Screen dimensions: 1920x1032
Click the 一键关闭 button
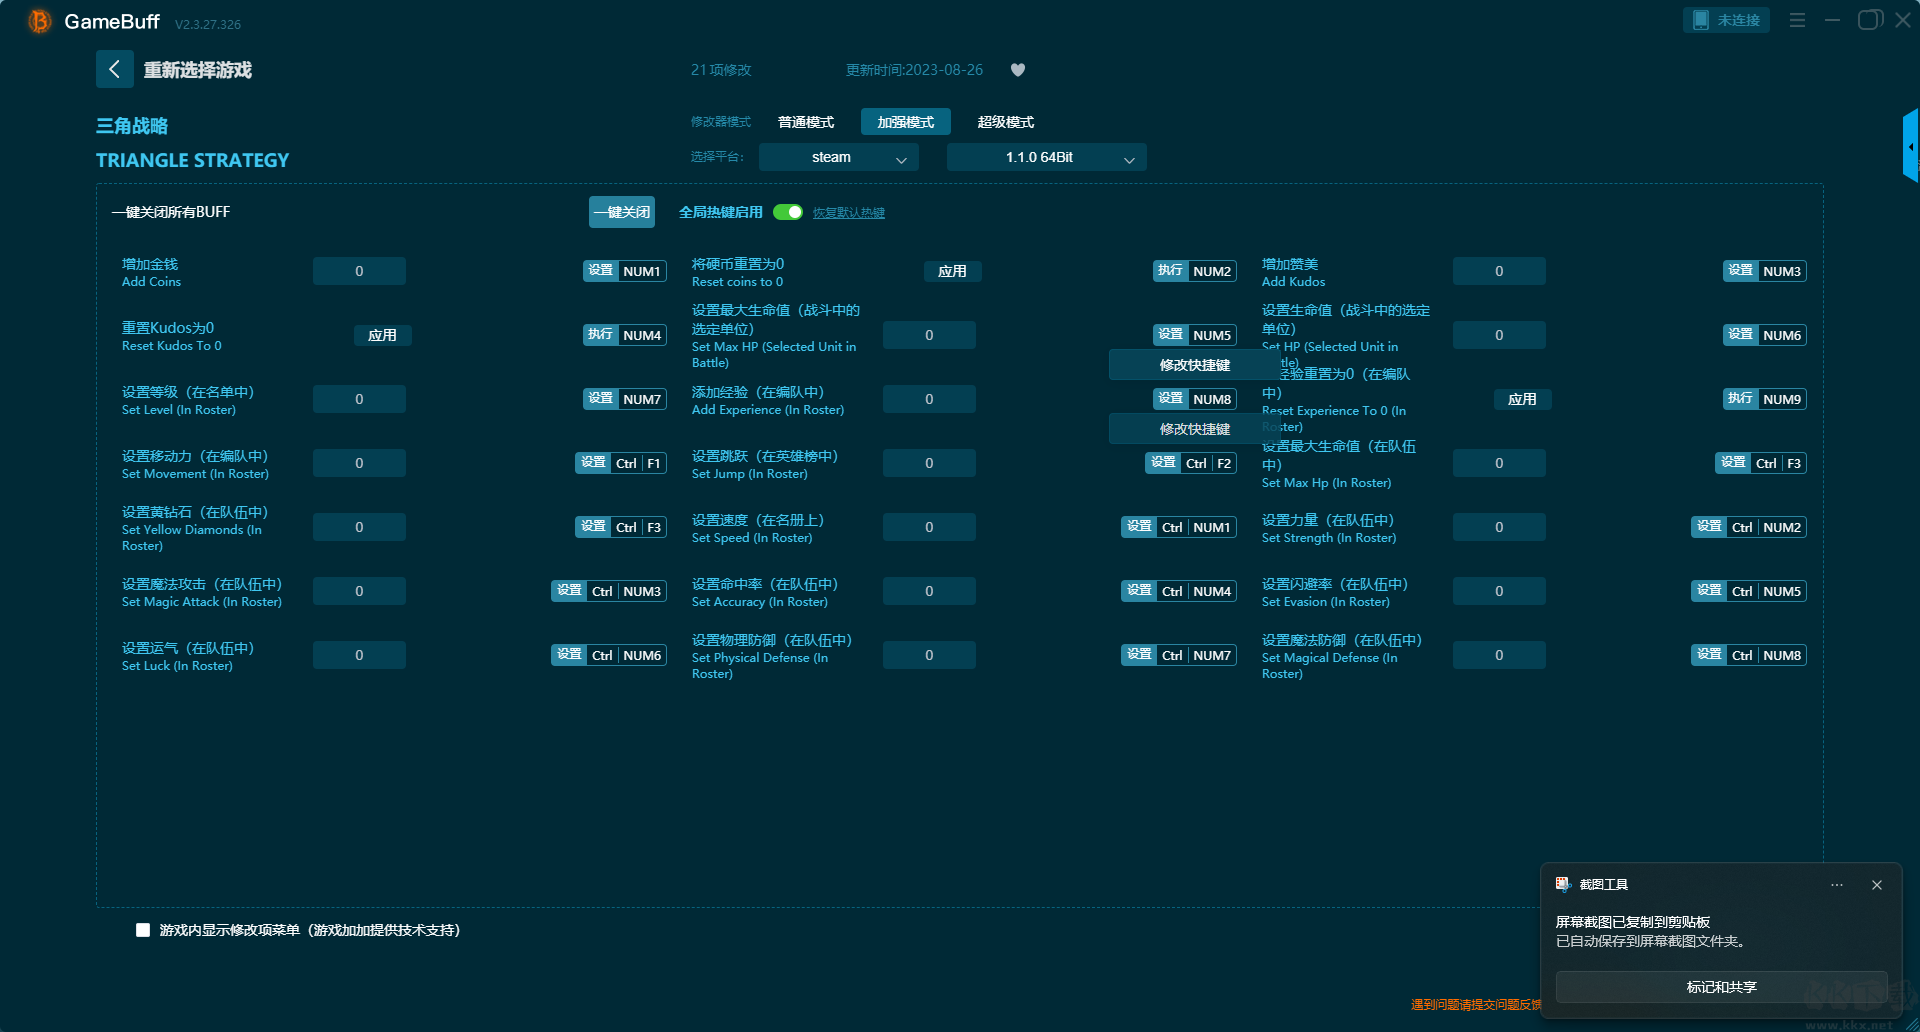point(622,212)
